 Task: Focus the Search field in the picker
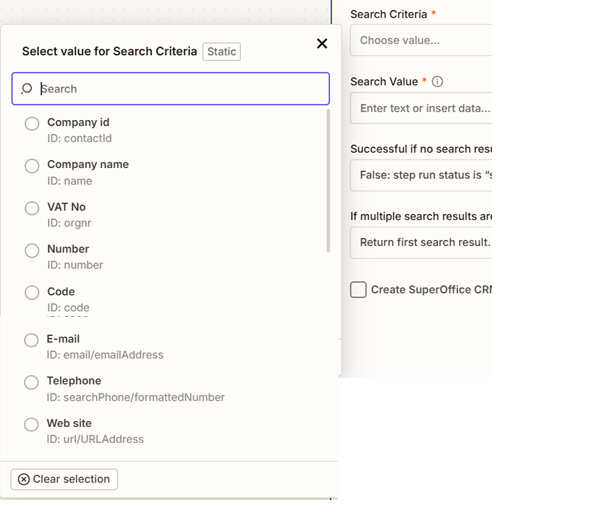[x=171, y=89]
